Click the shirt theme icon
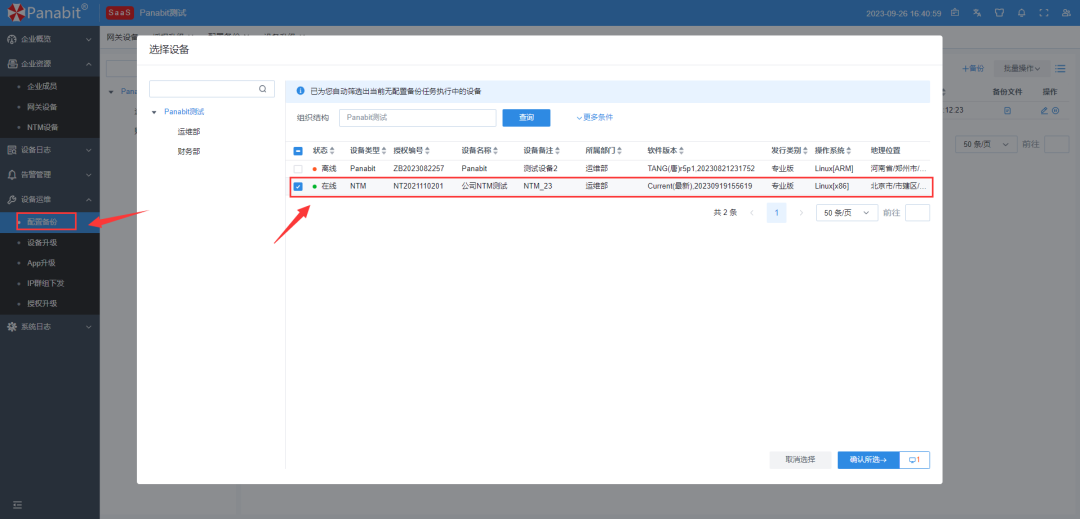 click(999, 13)
